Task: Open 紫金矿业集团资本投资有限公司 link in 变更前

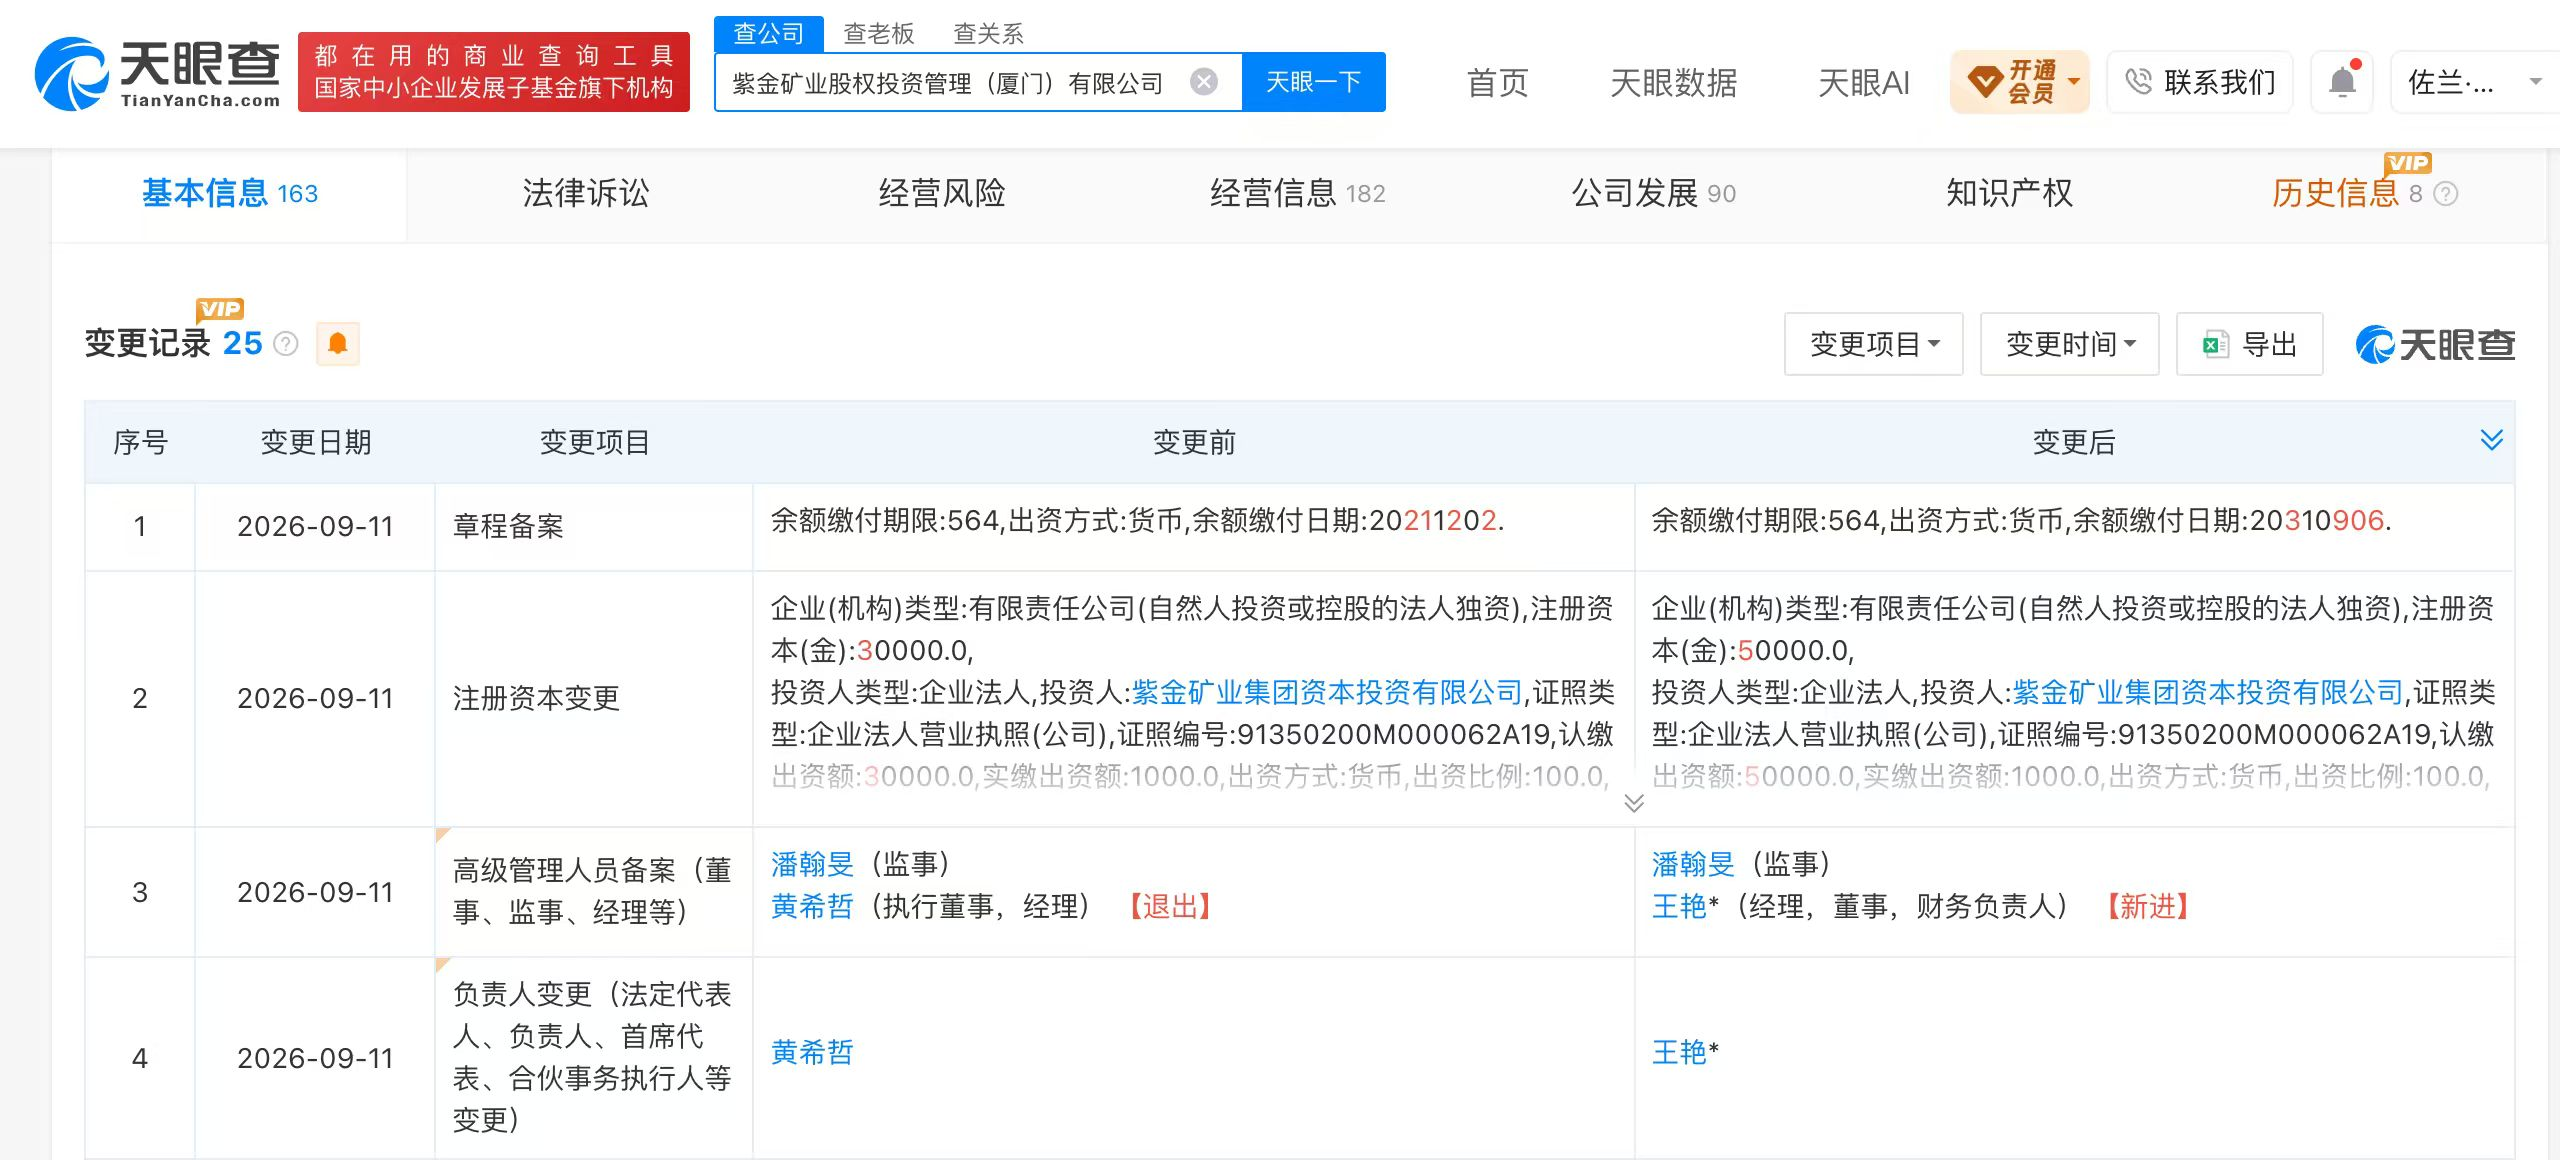Action: (x=1327, y=692)
